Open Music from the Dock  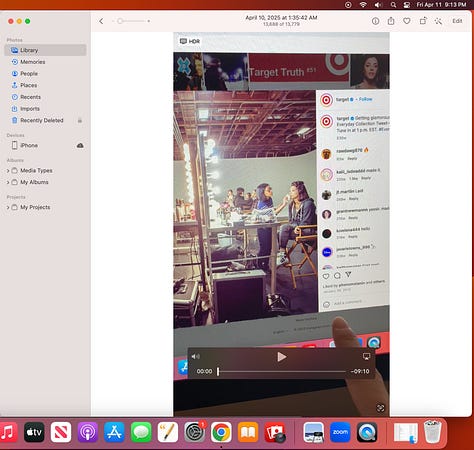[8, 432]
